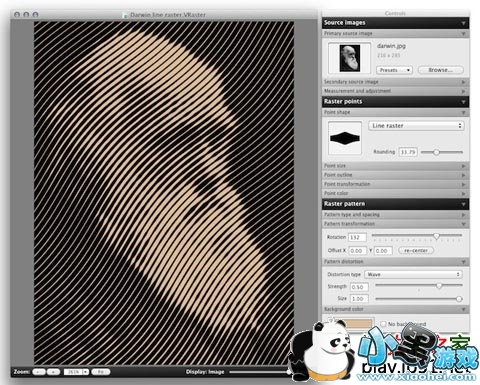
Task: Collapse the Point shape panel
Action: pyautogui.click(x=395, y=112)
